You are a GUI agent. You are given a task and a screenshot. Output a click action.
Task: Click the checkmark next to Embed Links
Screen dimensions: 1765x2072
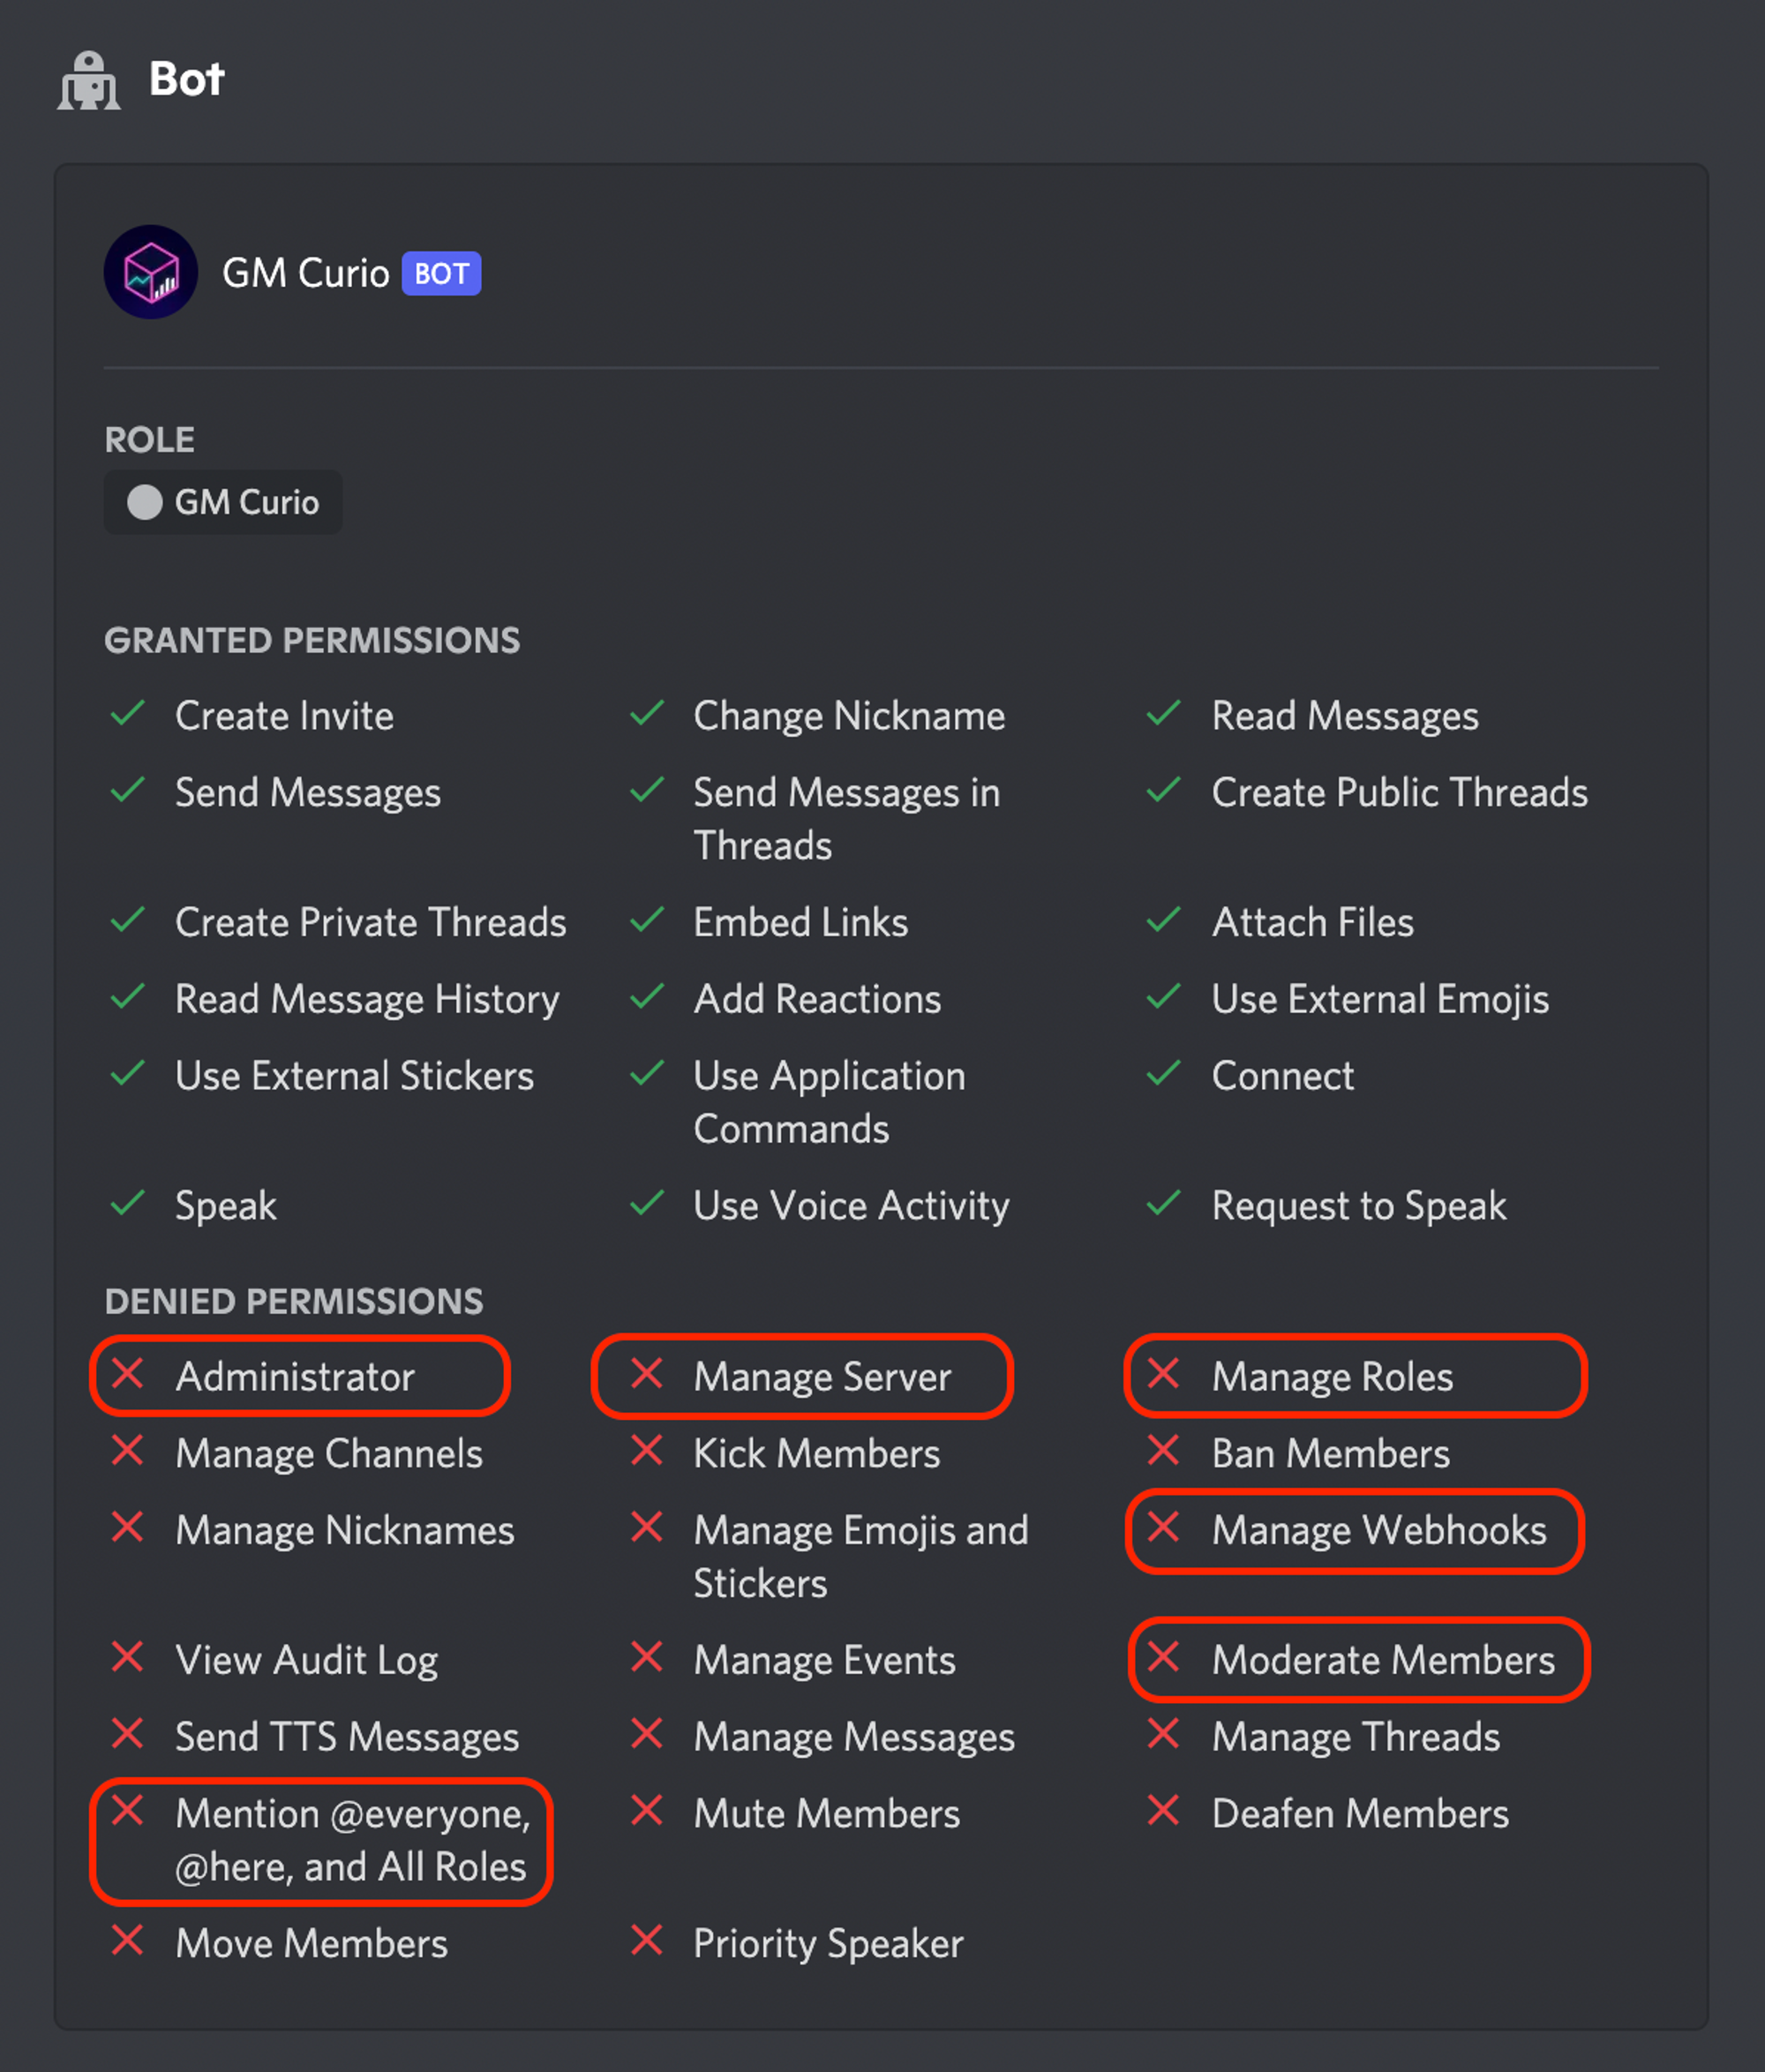click(x=647, y=919)
